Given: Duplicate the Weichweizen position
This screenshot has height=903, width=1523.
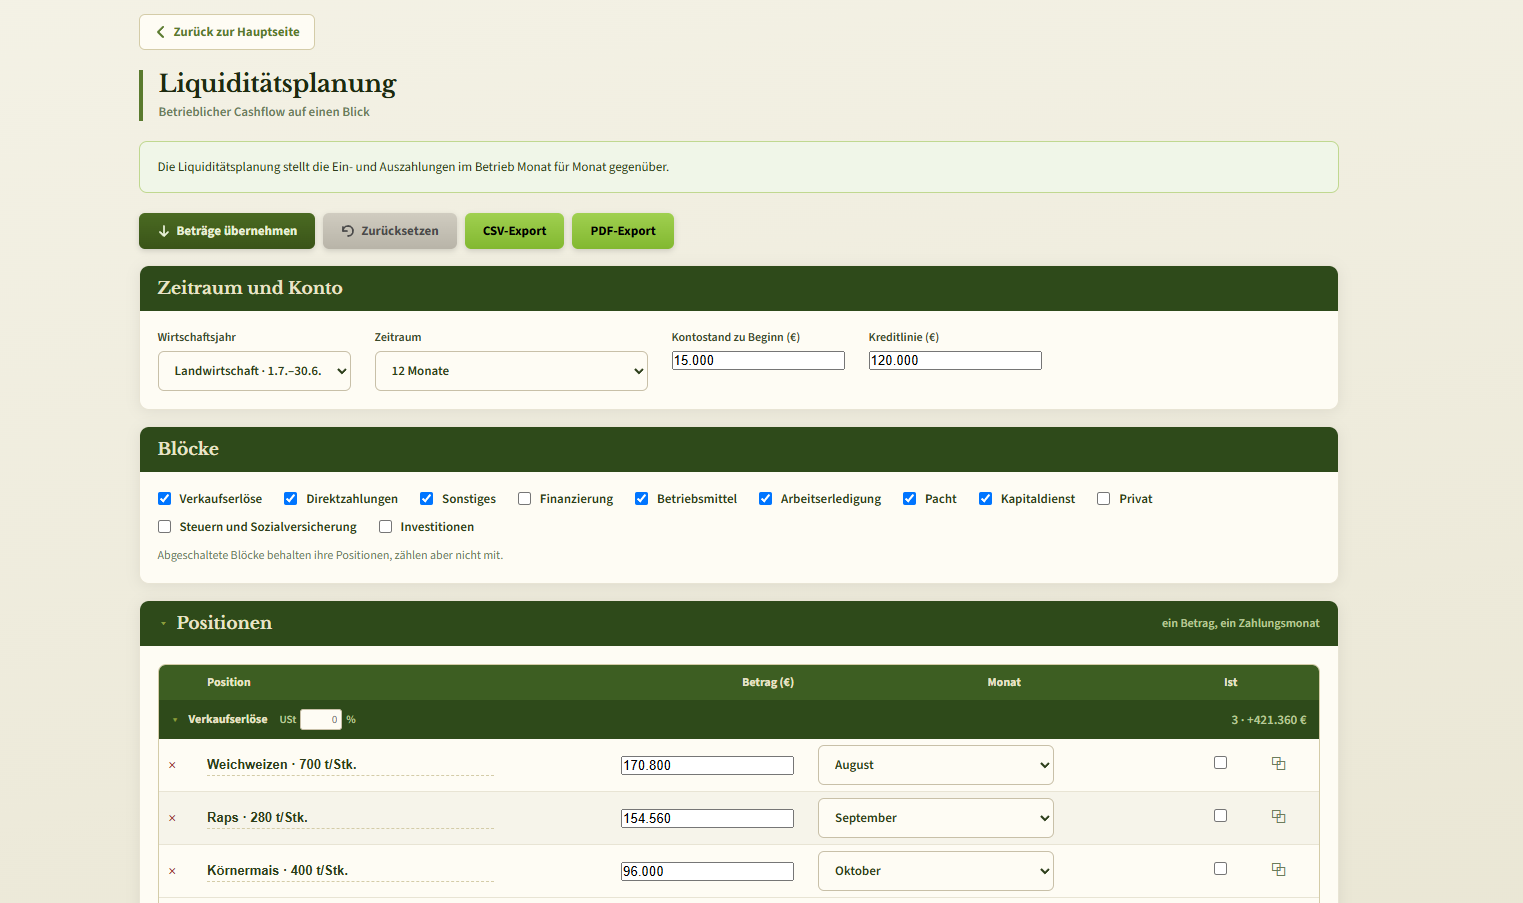Looking at the screenshot, I should pyautogui.click(x=1278, y=764).
